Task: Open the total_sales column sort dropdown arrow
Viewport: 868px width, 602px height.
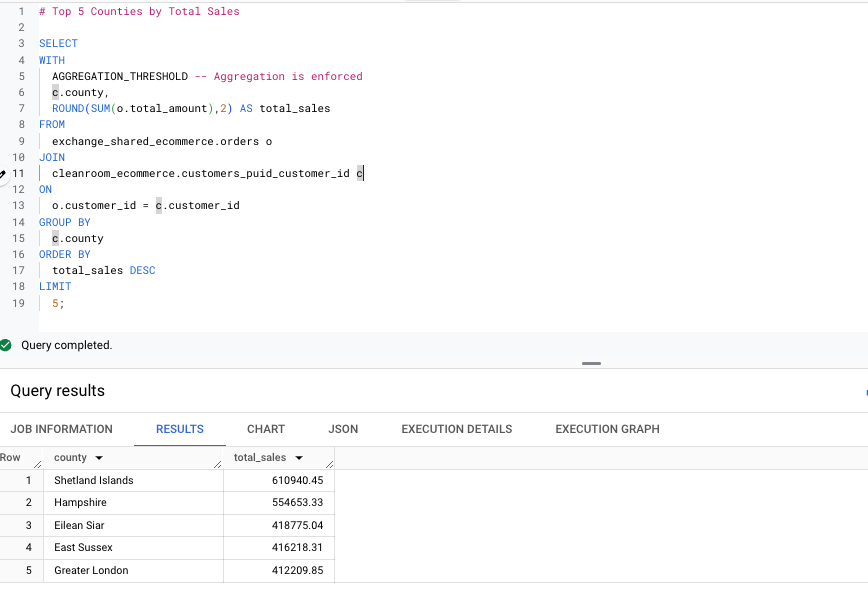Action: click(299, 458)
